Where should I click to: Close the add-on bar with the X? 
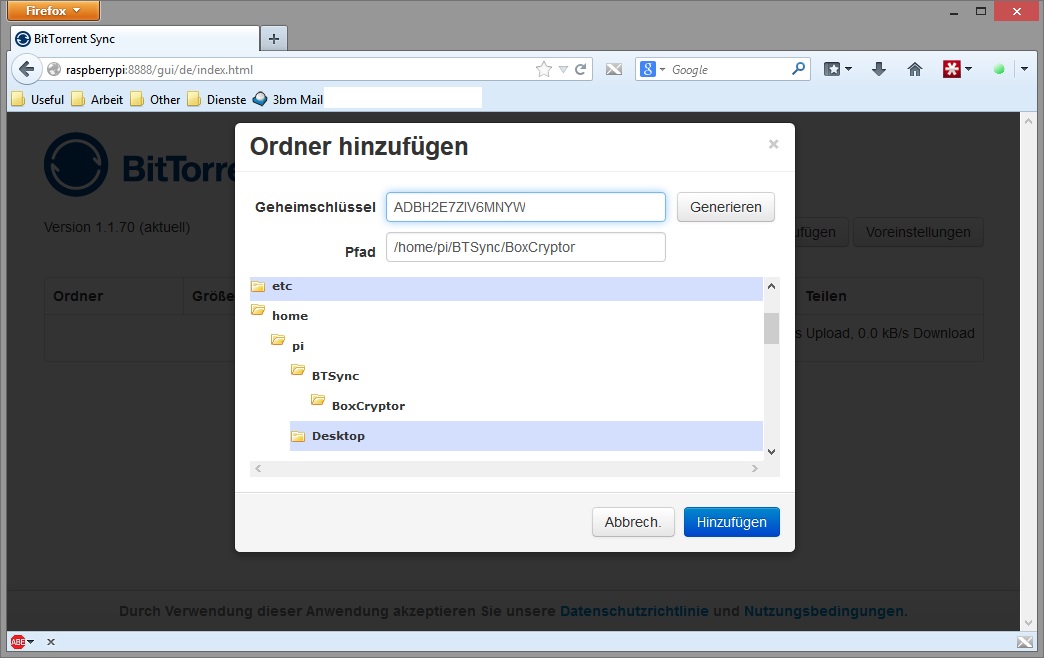(x=51, y=642)
